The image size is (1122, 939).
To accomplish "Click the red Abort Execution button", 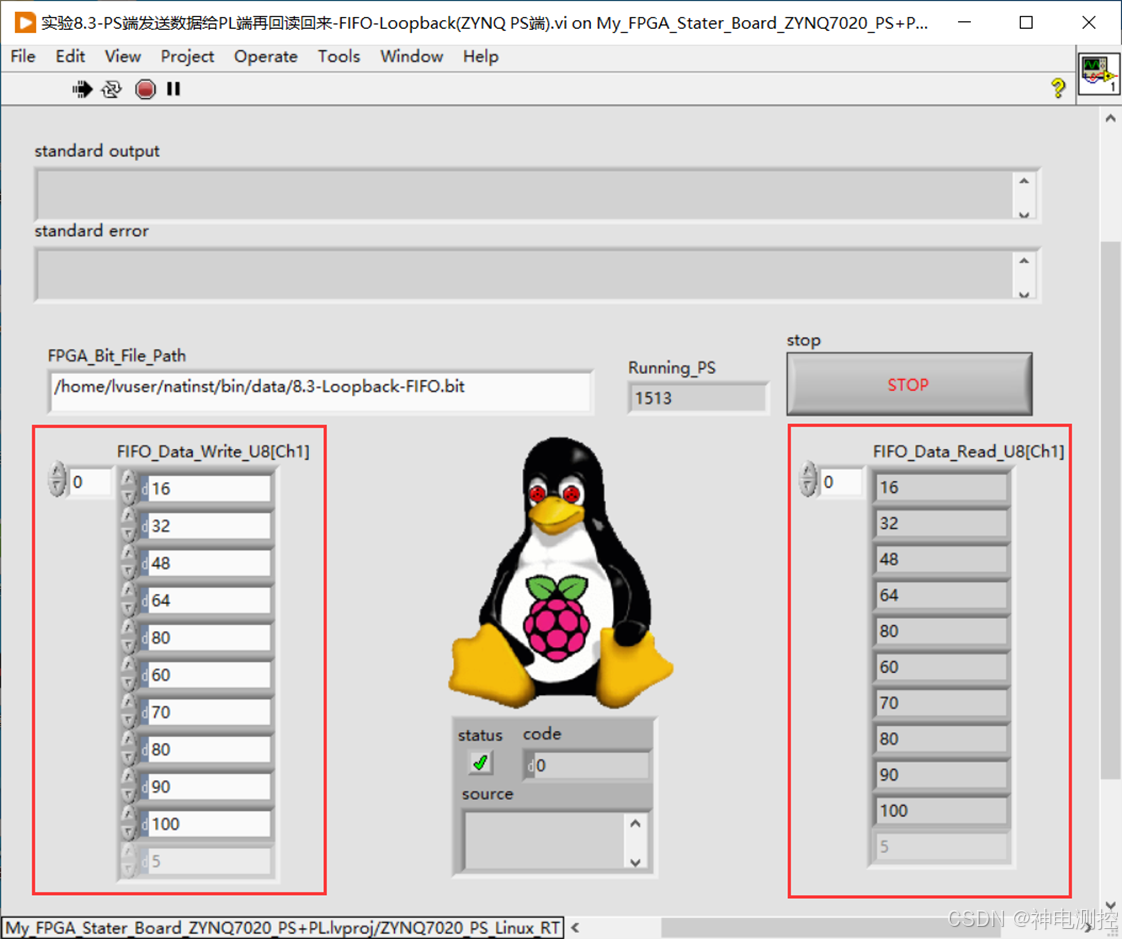I will [x=145, y=89].
